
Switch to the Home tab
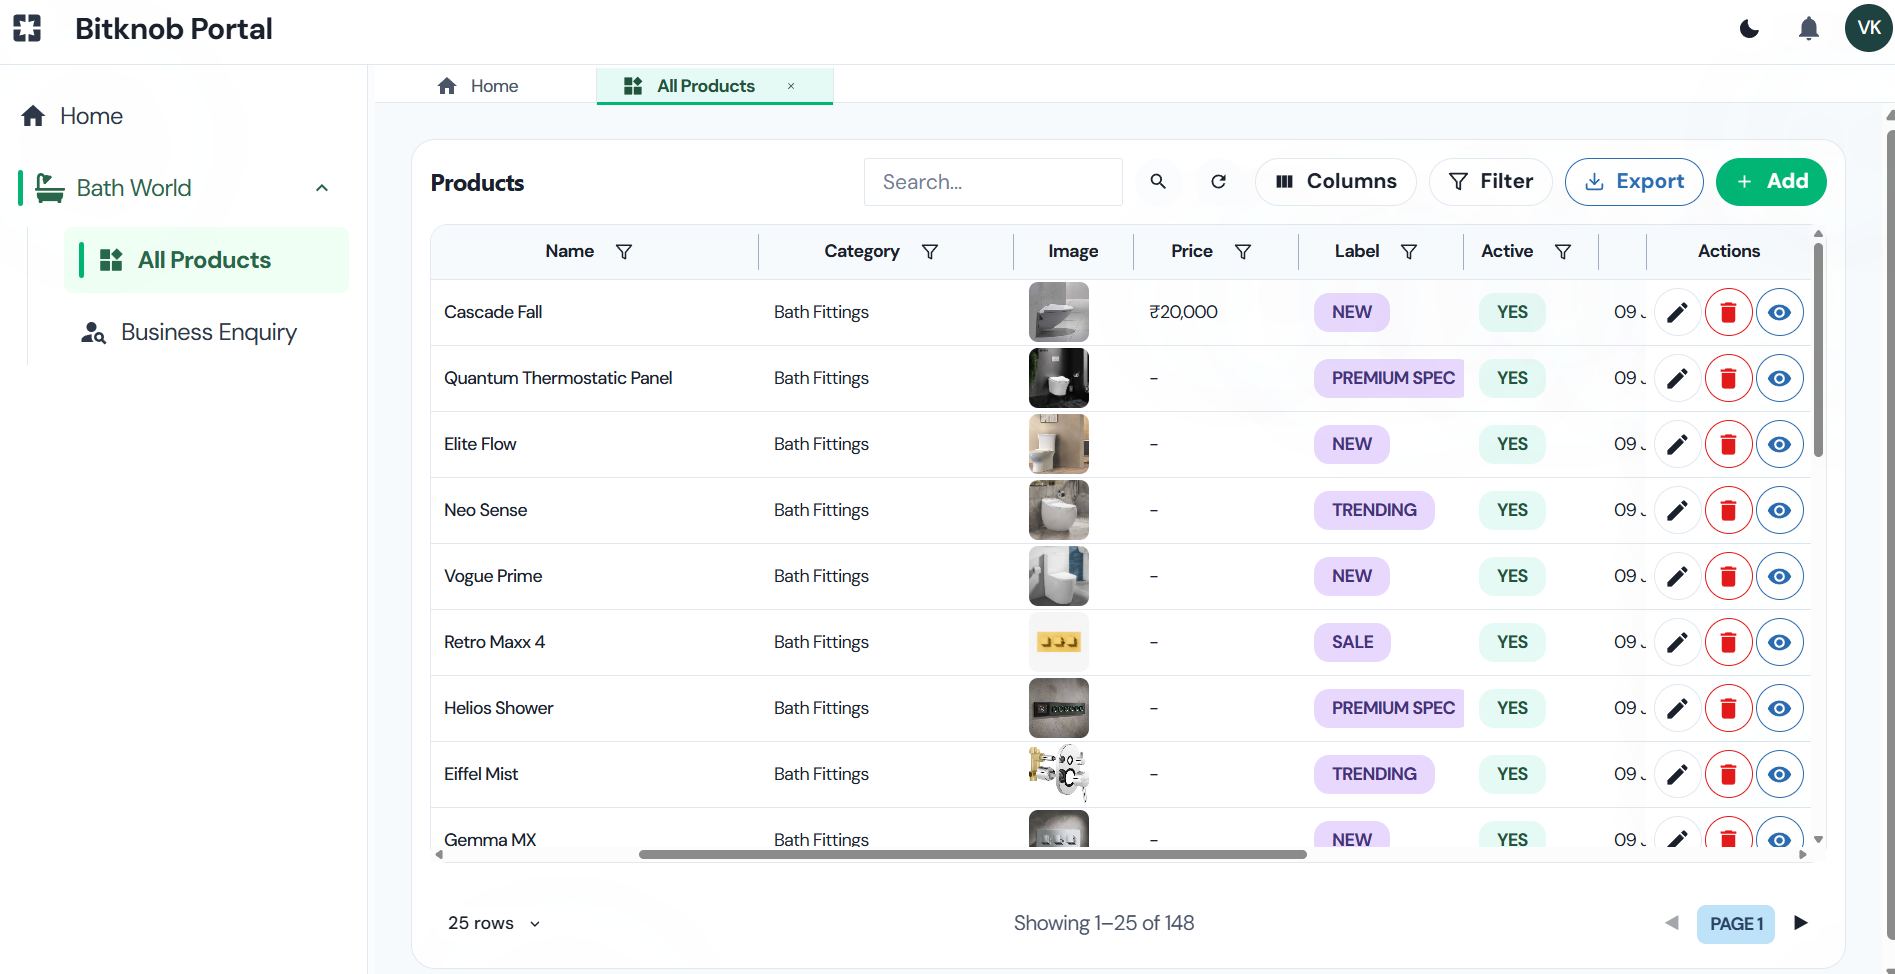478,86
